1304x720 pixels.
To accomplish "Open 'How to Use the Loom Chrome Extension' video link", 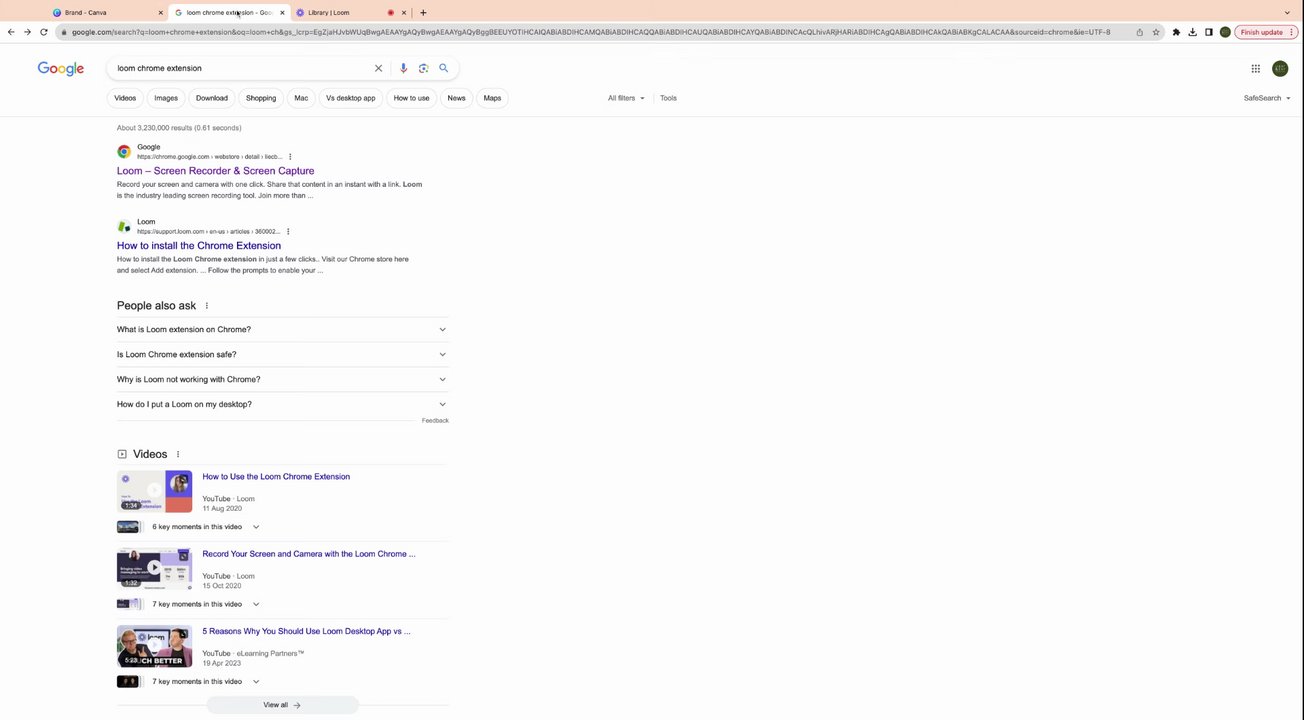I will coord(276,477).
